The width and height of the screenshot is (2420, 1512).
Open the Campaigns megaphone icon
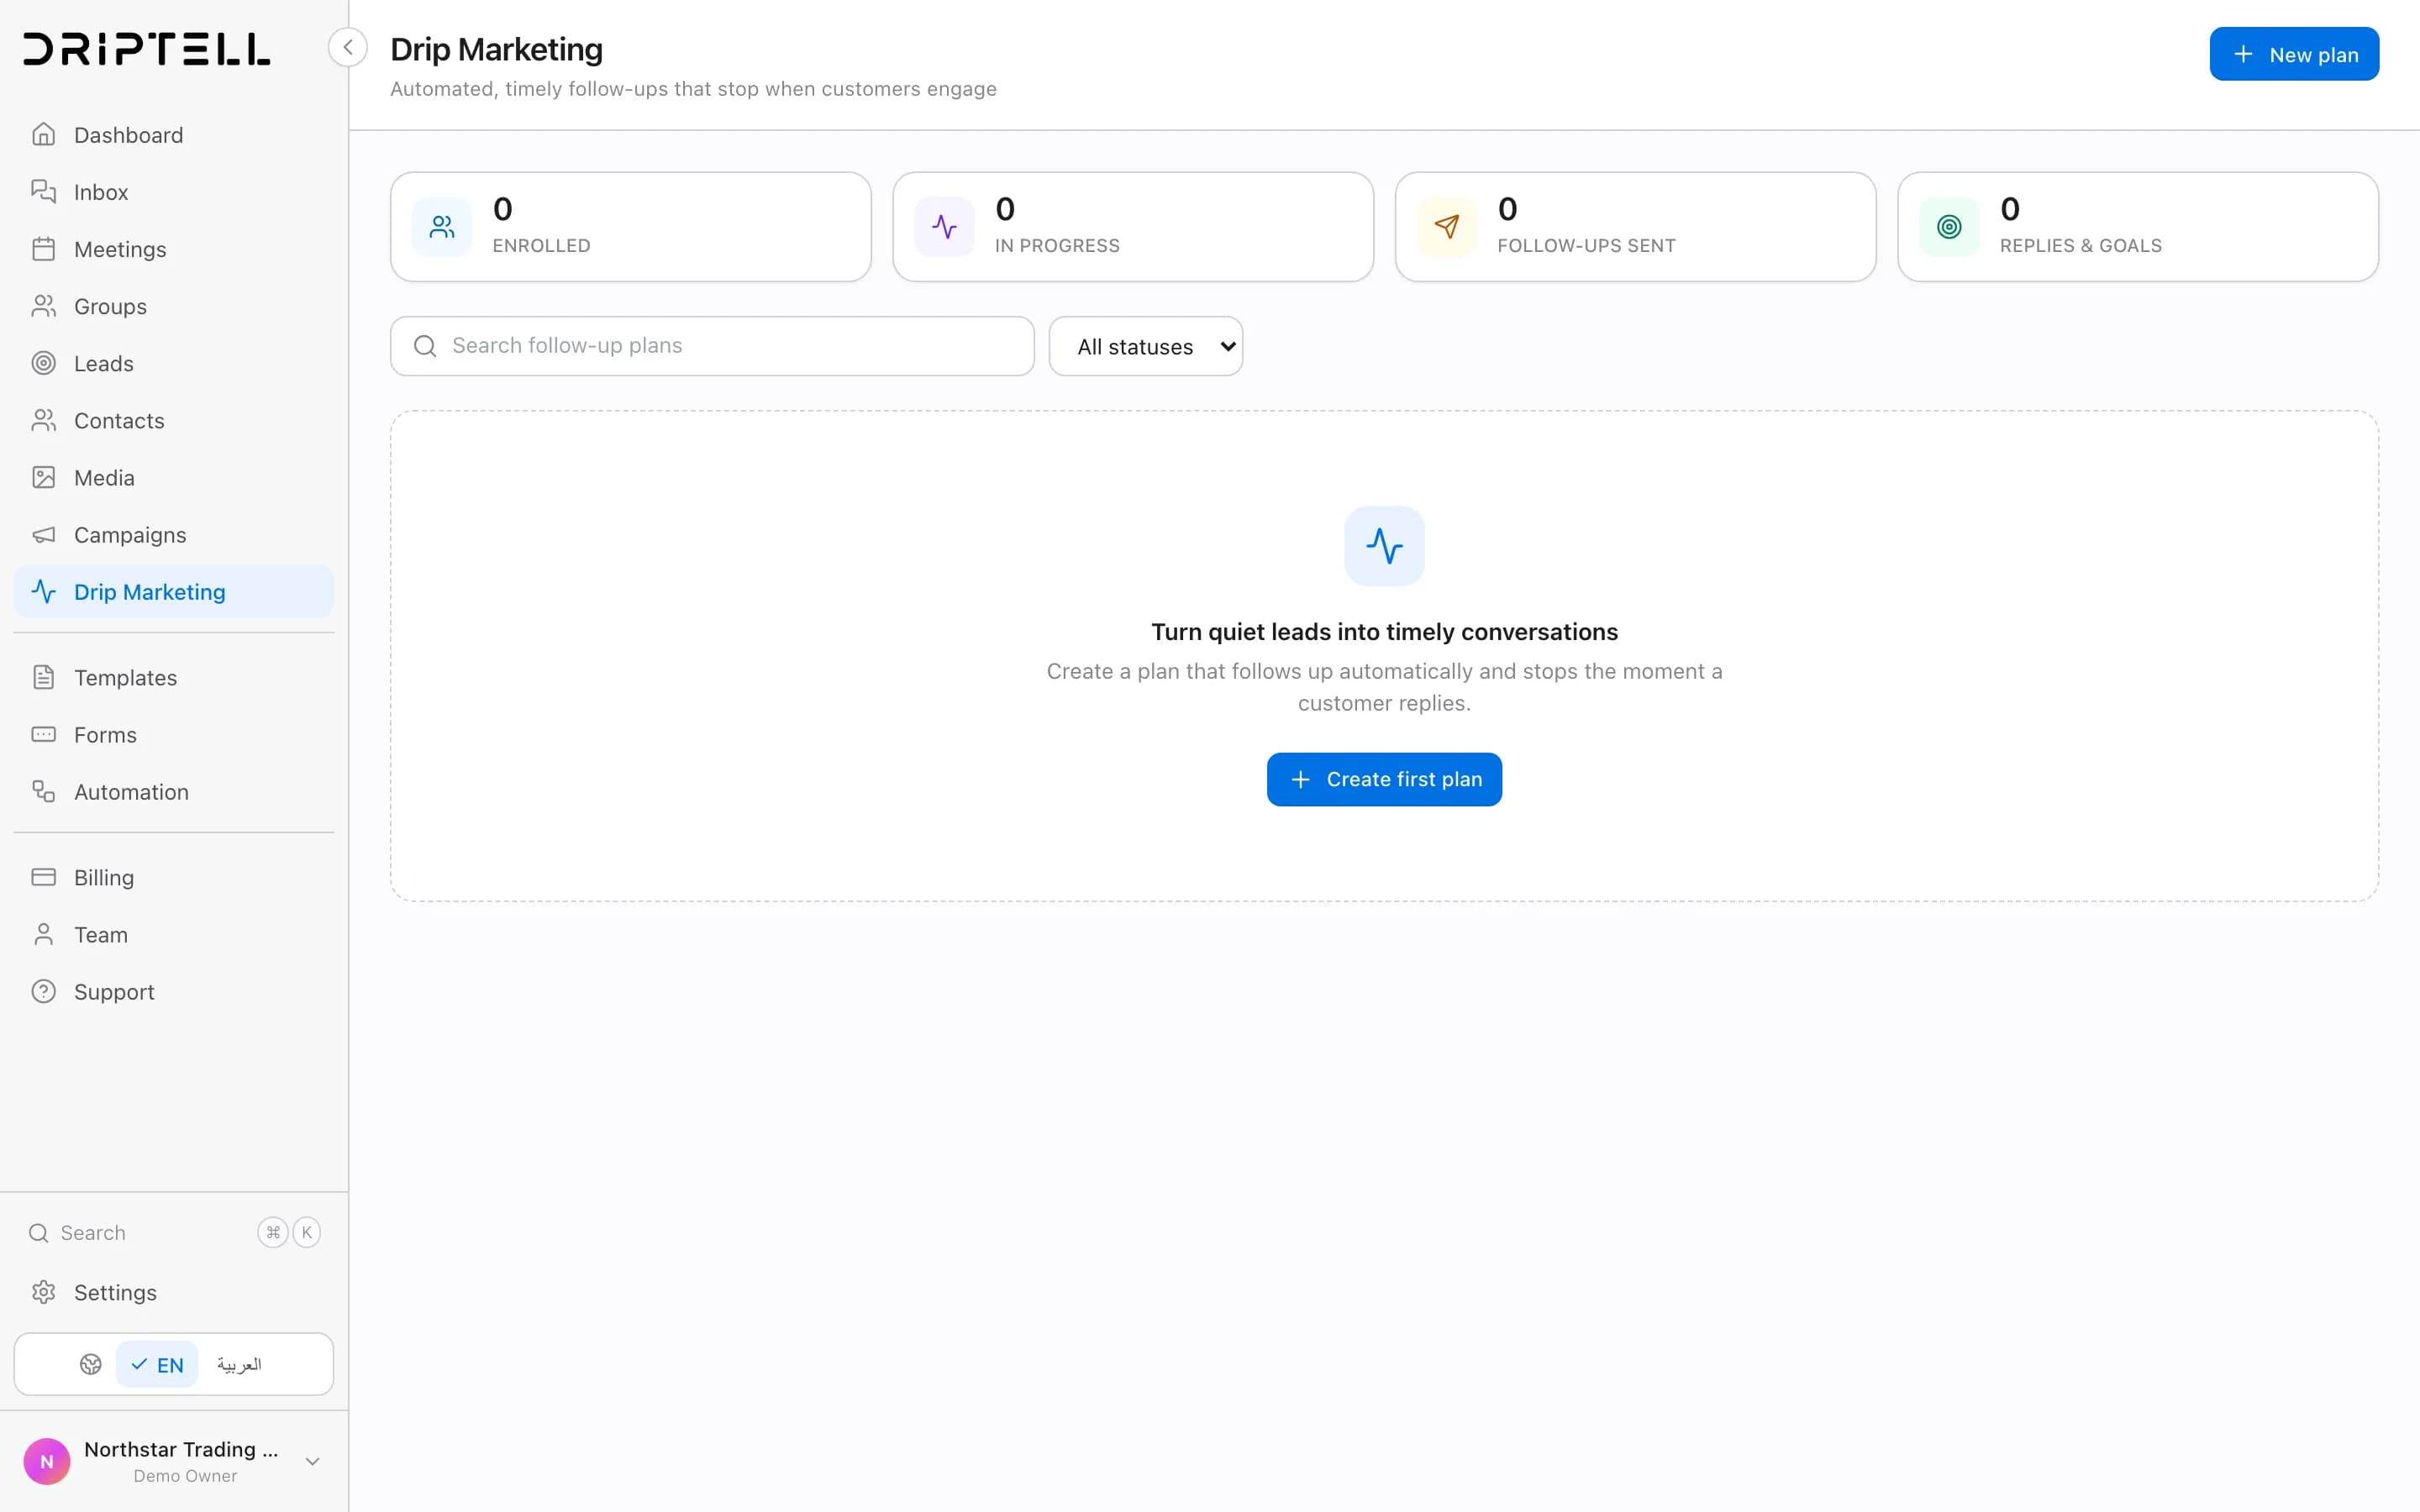click(43, 534)
